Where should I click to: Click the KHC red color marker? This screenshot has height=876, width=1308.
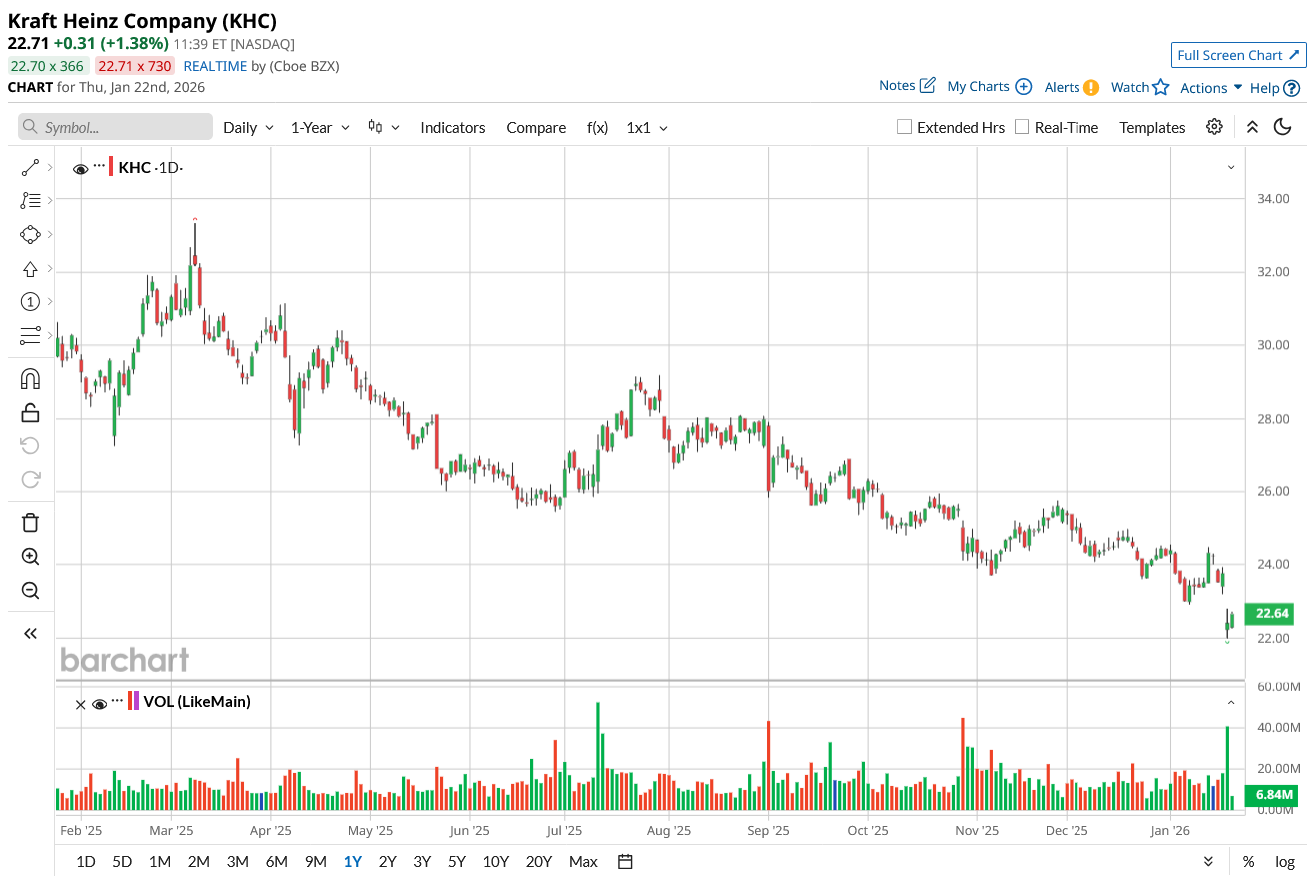click(111, 167)
